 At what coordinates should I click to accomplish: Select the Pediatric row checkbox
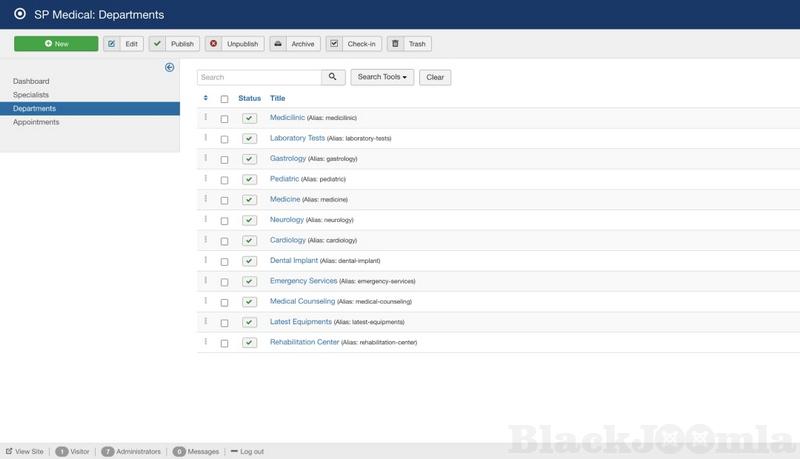[224, 180]
